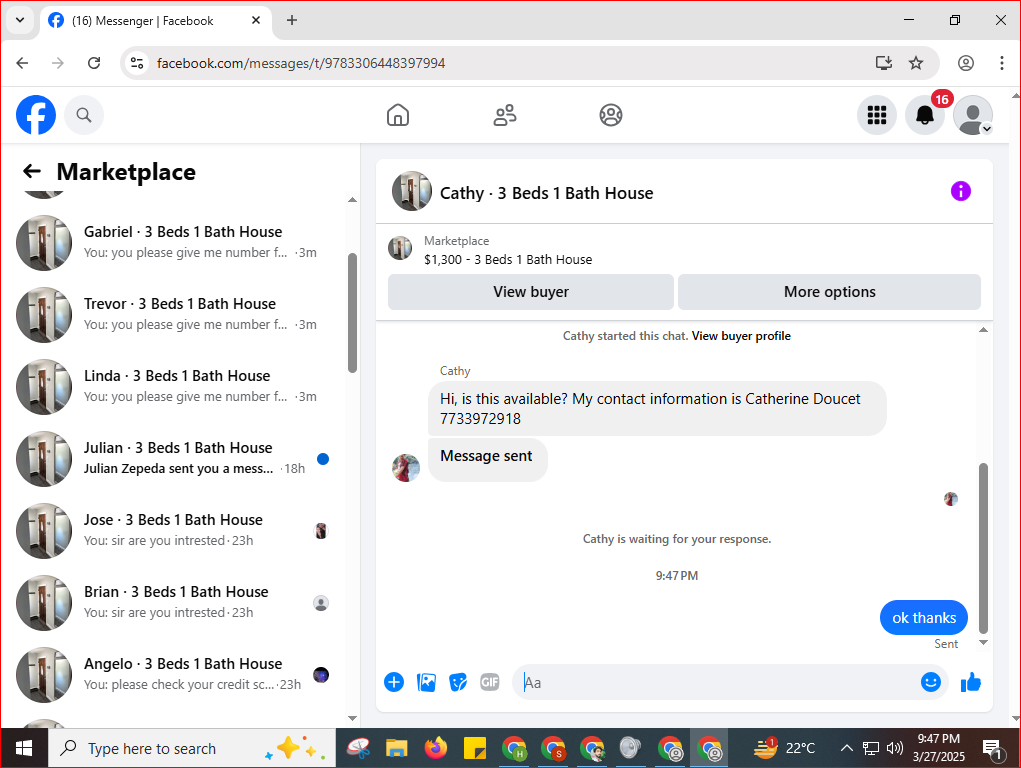Open the conversation information icon
This screenshot has width=1021, height=768.
click(x=960, y=192)
